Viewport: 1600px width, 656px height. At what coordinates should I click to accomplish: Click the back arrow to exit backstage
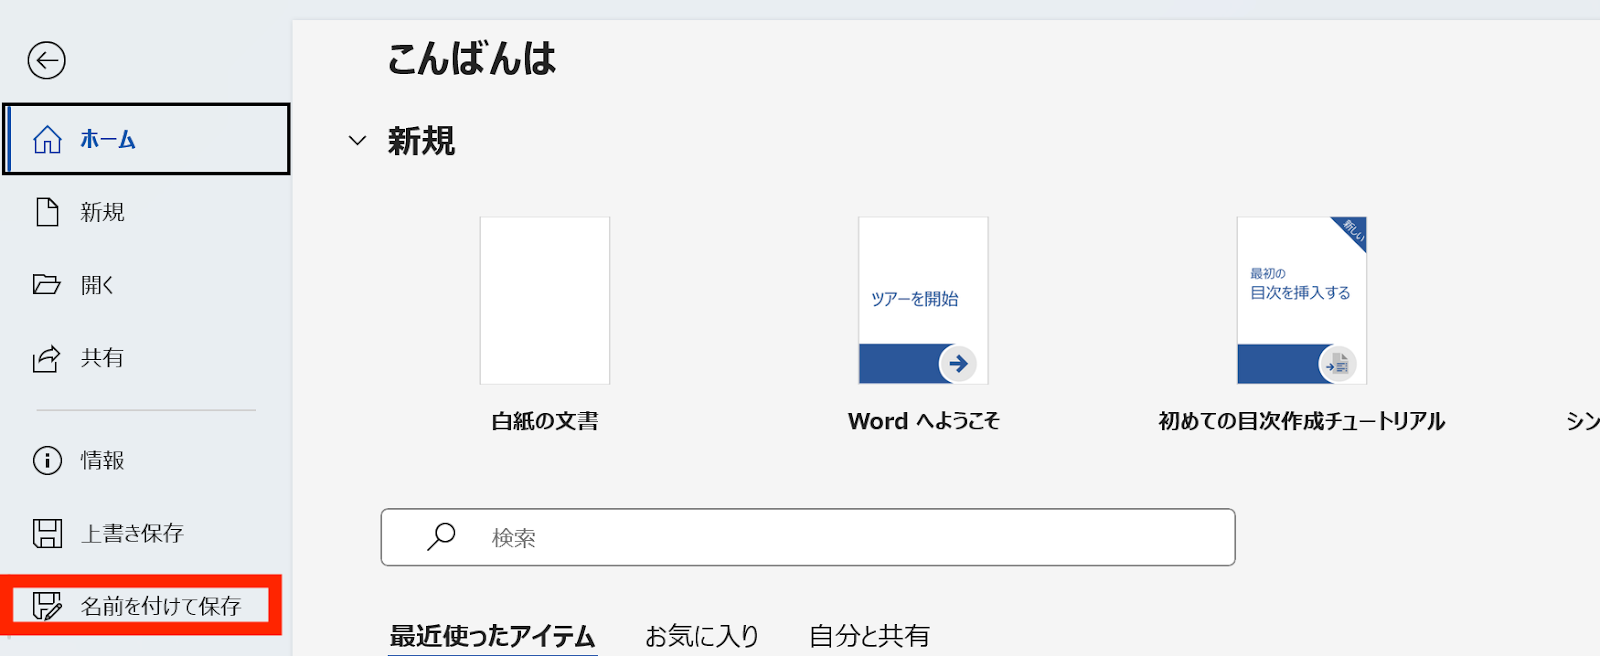[x=46, y=60]
